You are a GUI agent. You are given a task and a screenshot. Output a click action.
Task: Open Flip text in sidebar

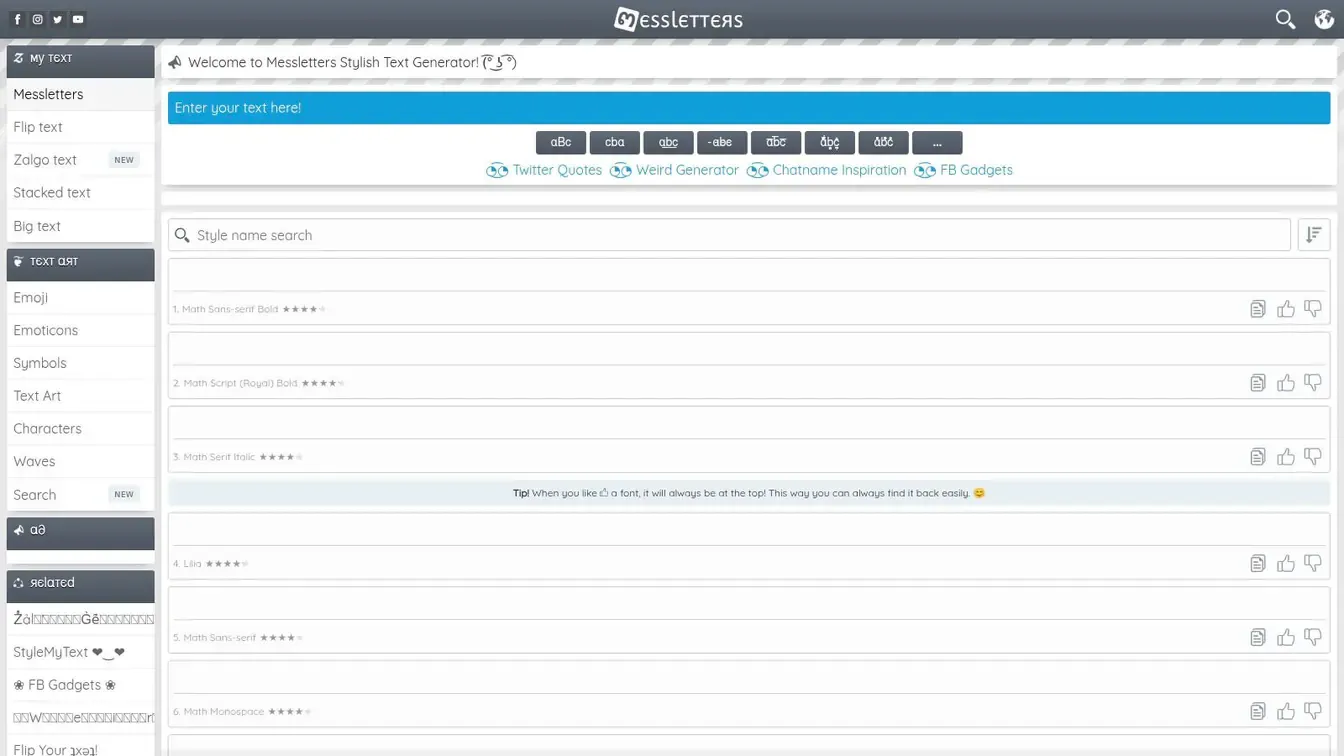[80, 127]
